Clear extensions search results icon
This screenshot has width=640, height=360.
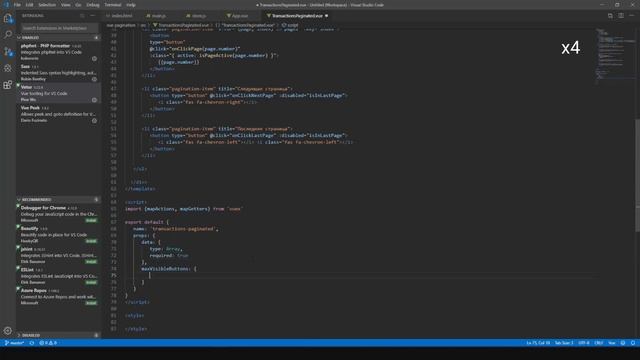click(82, 16)
